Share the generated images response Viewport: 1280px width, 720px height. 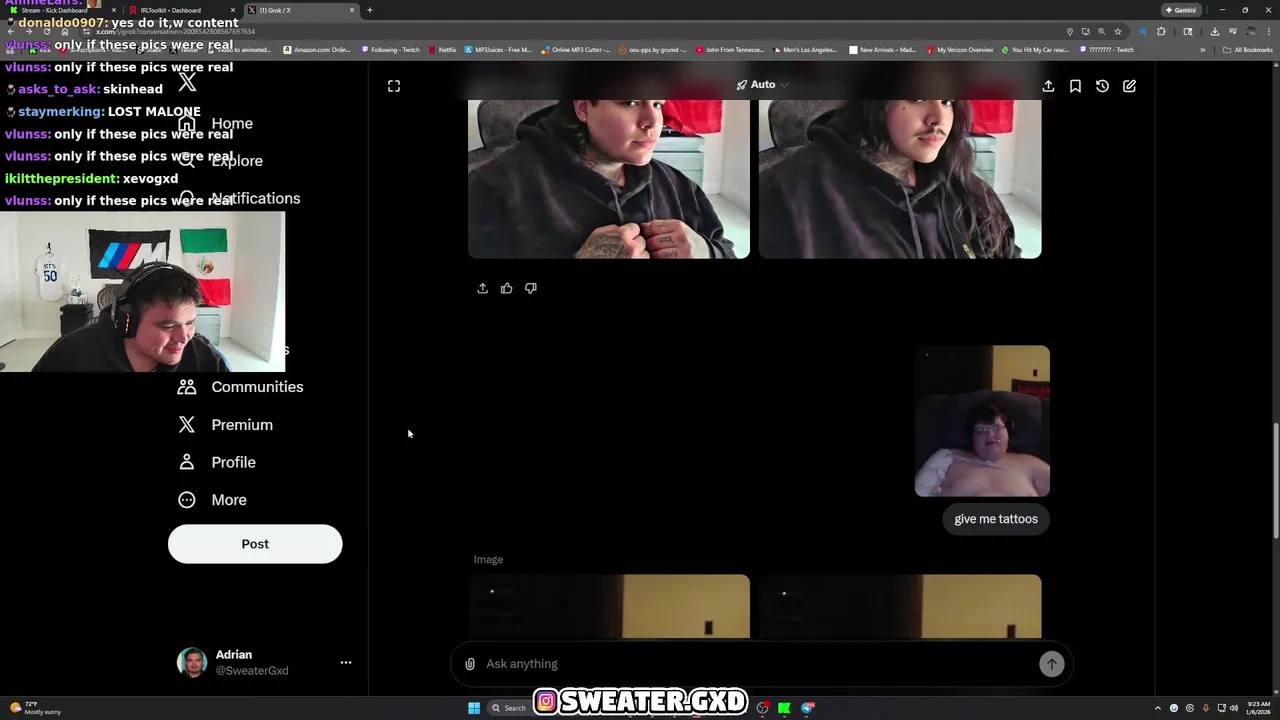click(482, 288)
